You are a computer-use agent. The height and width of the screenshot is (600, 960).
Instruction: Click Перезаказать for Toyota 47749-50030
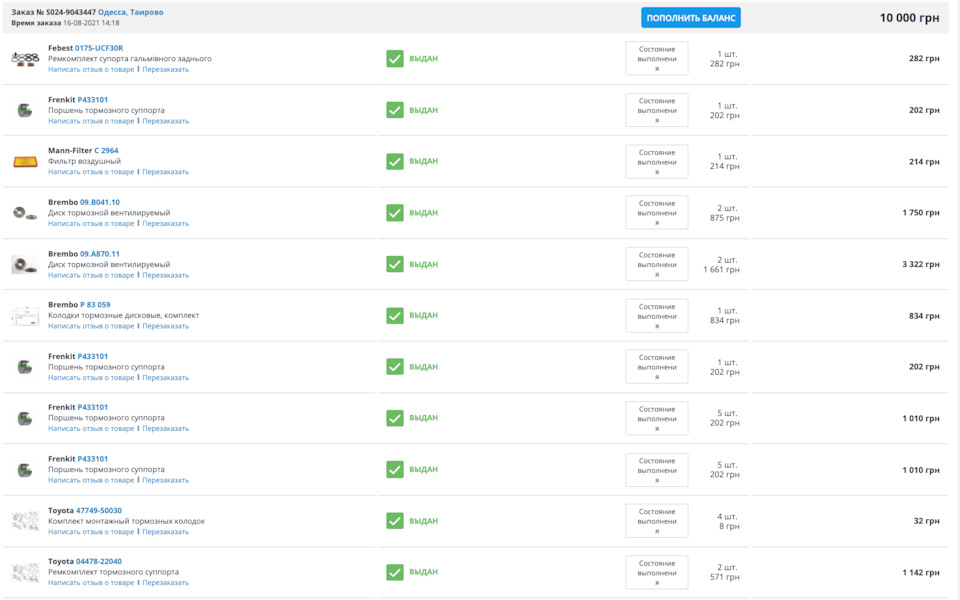pos(165,532)
